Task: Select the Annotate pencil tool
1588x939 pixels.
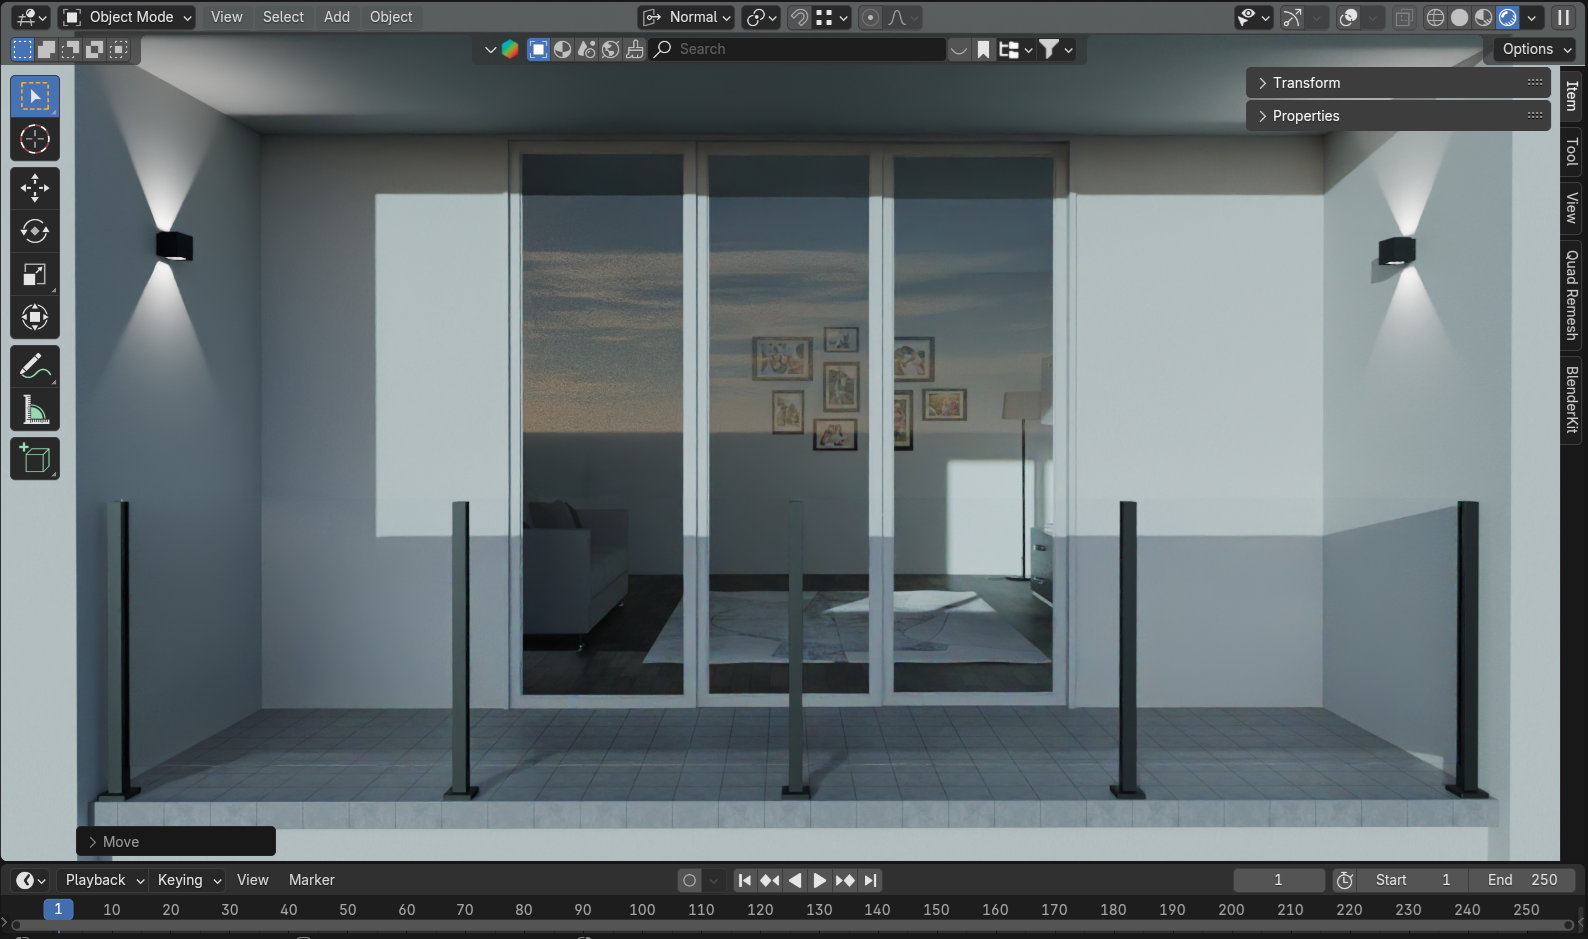Action: (35, 367)
